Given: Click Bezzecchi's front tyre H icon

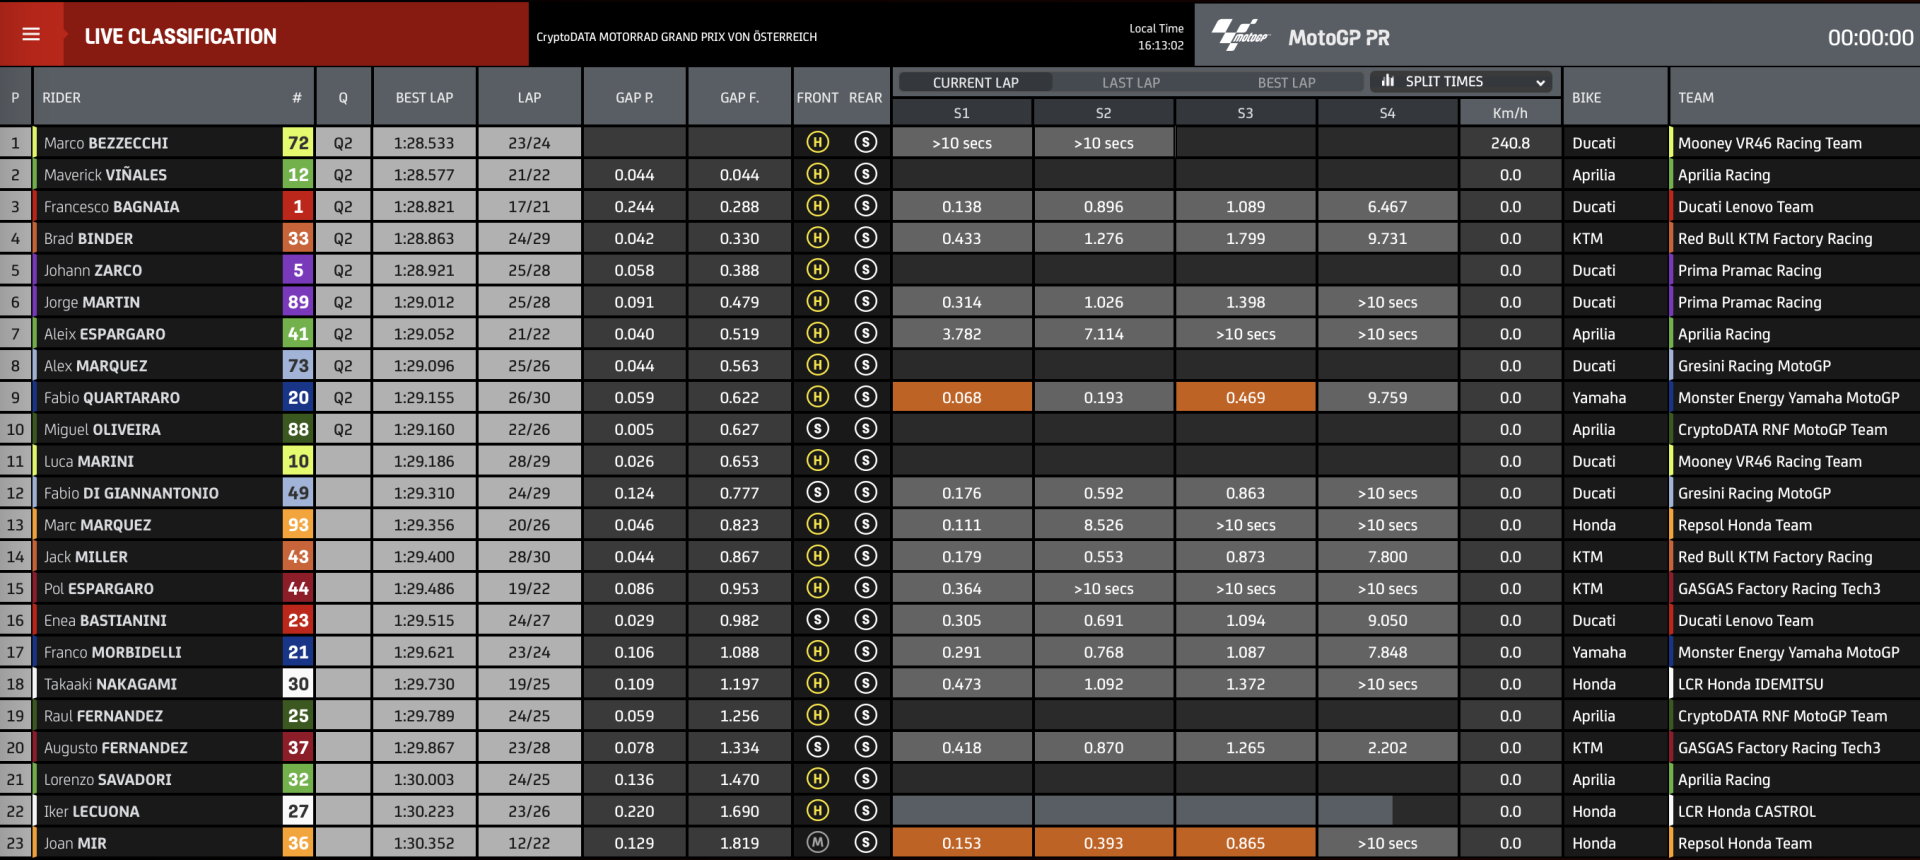Looking at the screenshot, I should (x=817, y=142).
